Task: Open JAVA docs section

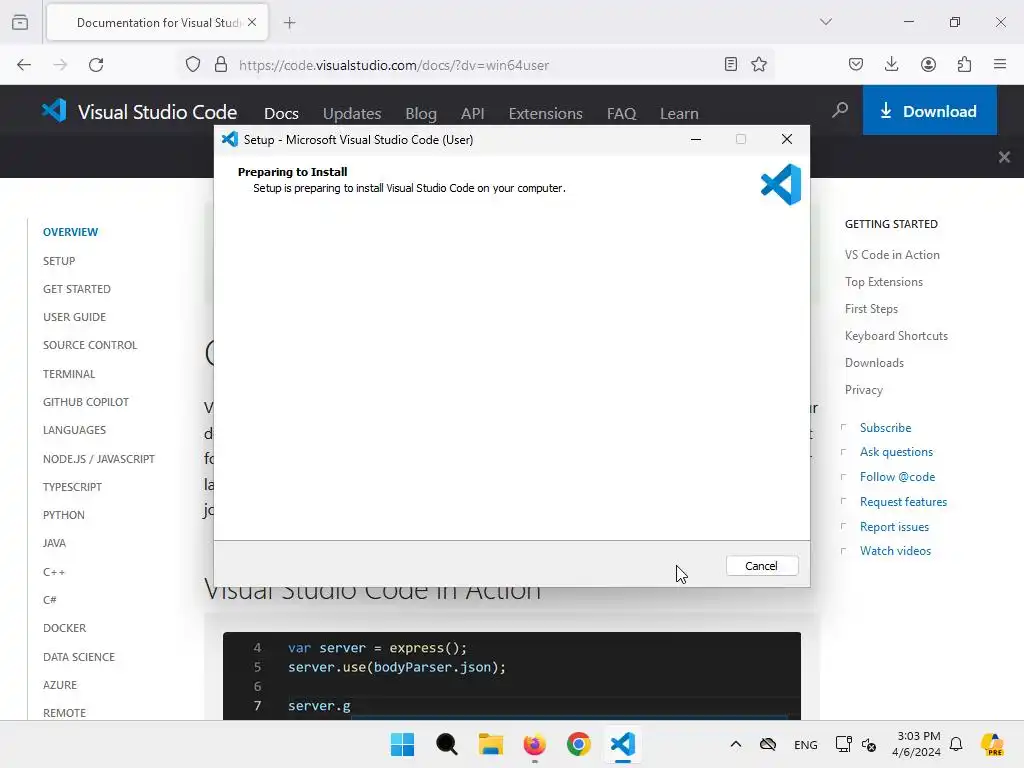Action: coord(54,543)
